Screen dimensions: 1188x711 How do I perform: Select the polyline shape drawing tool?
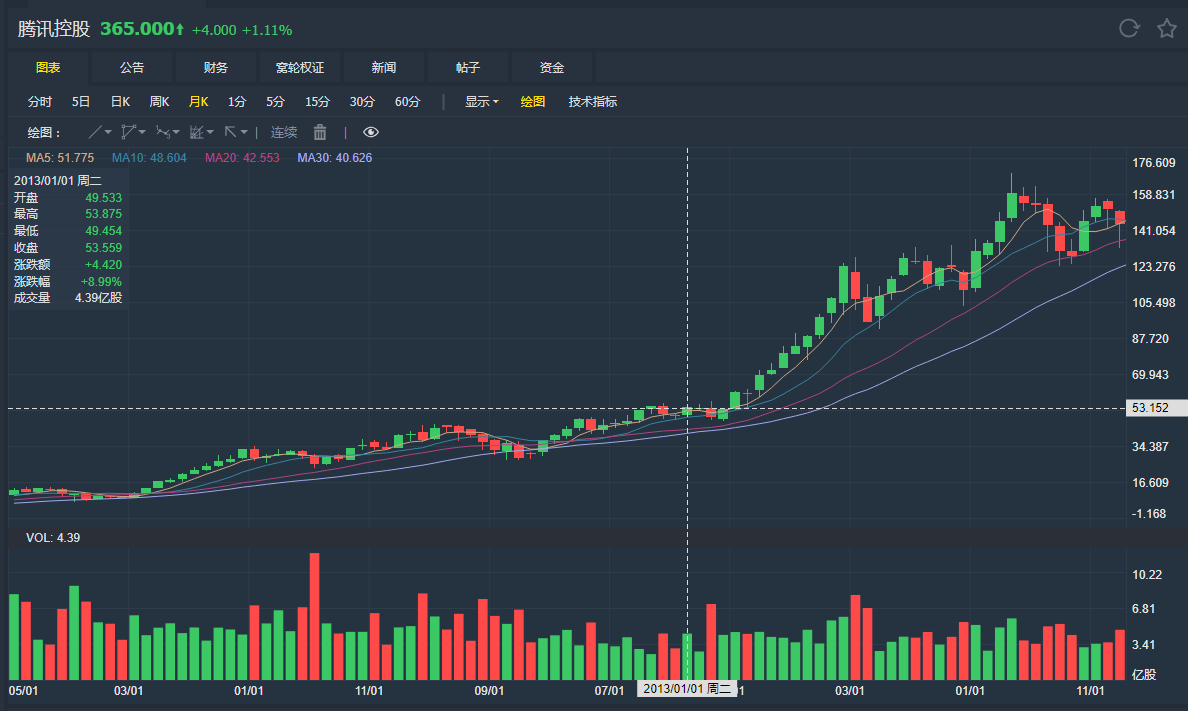[127, 132]
